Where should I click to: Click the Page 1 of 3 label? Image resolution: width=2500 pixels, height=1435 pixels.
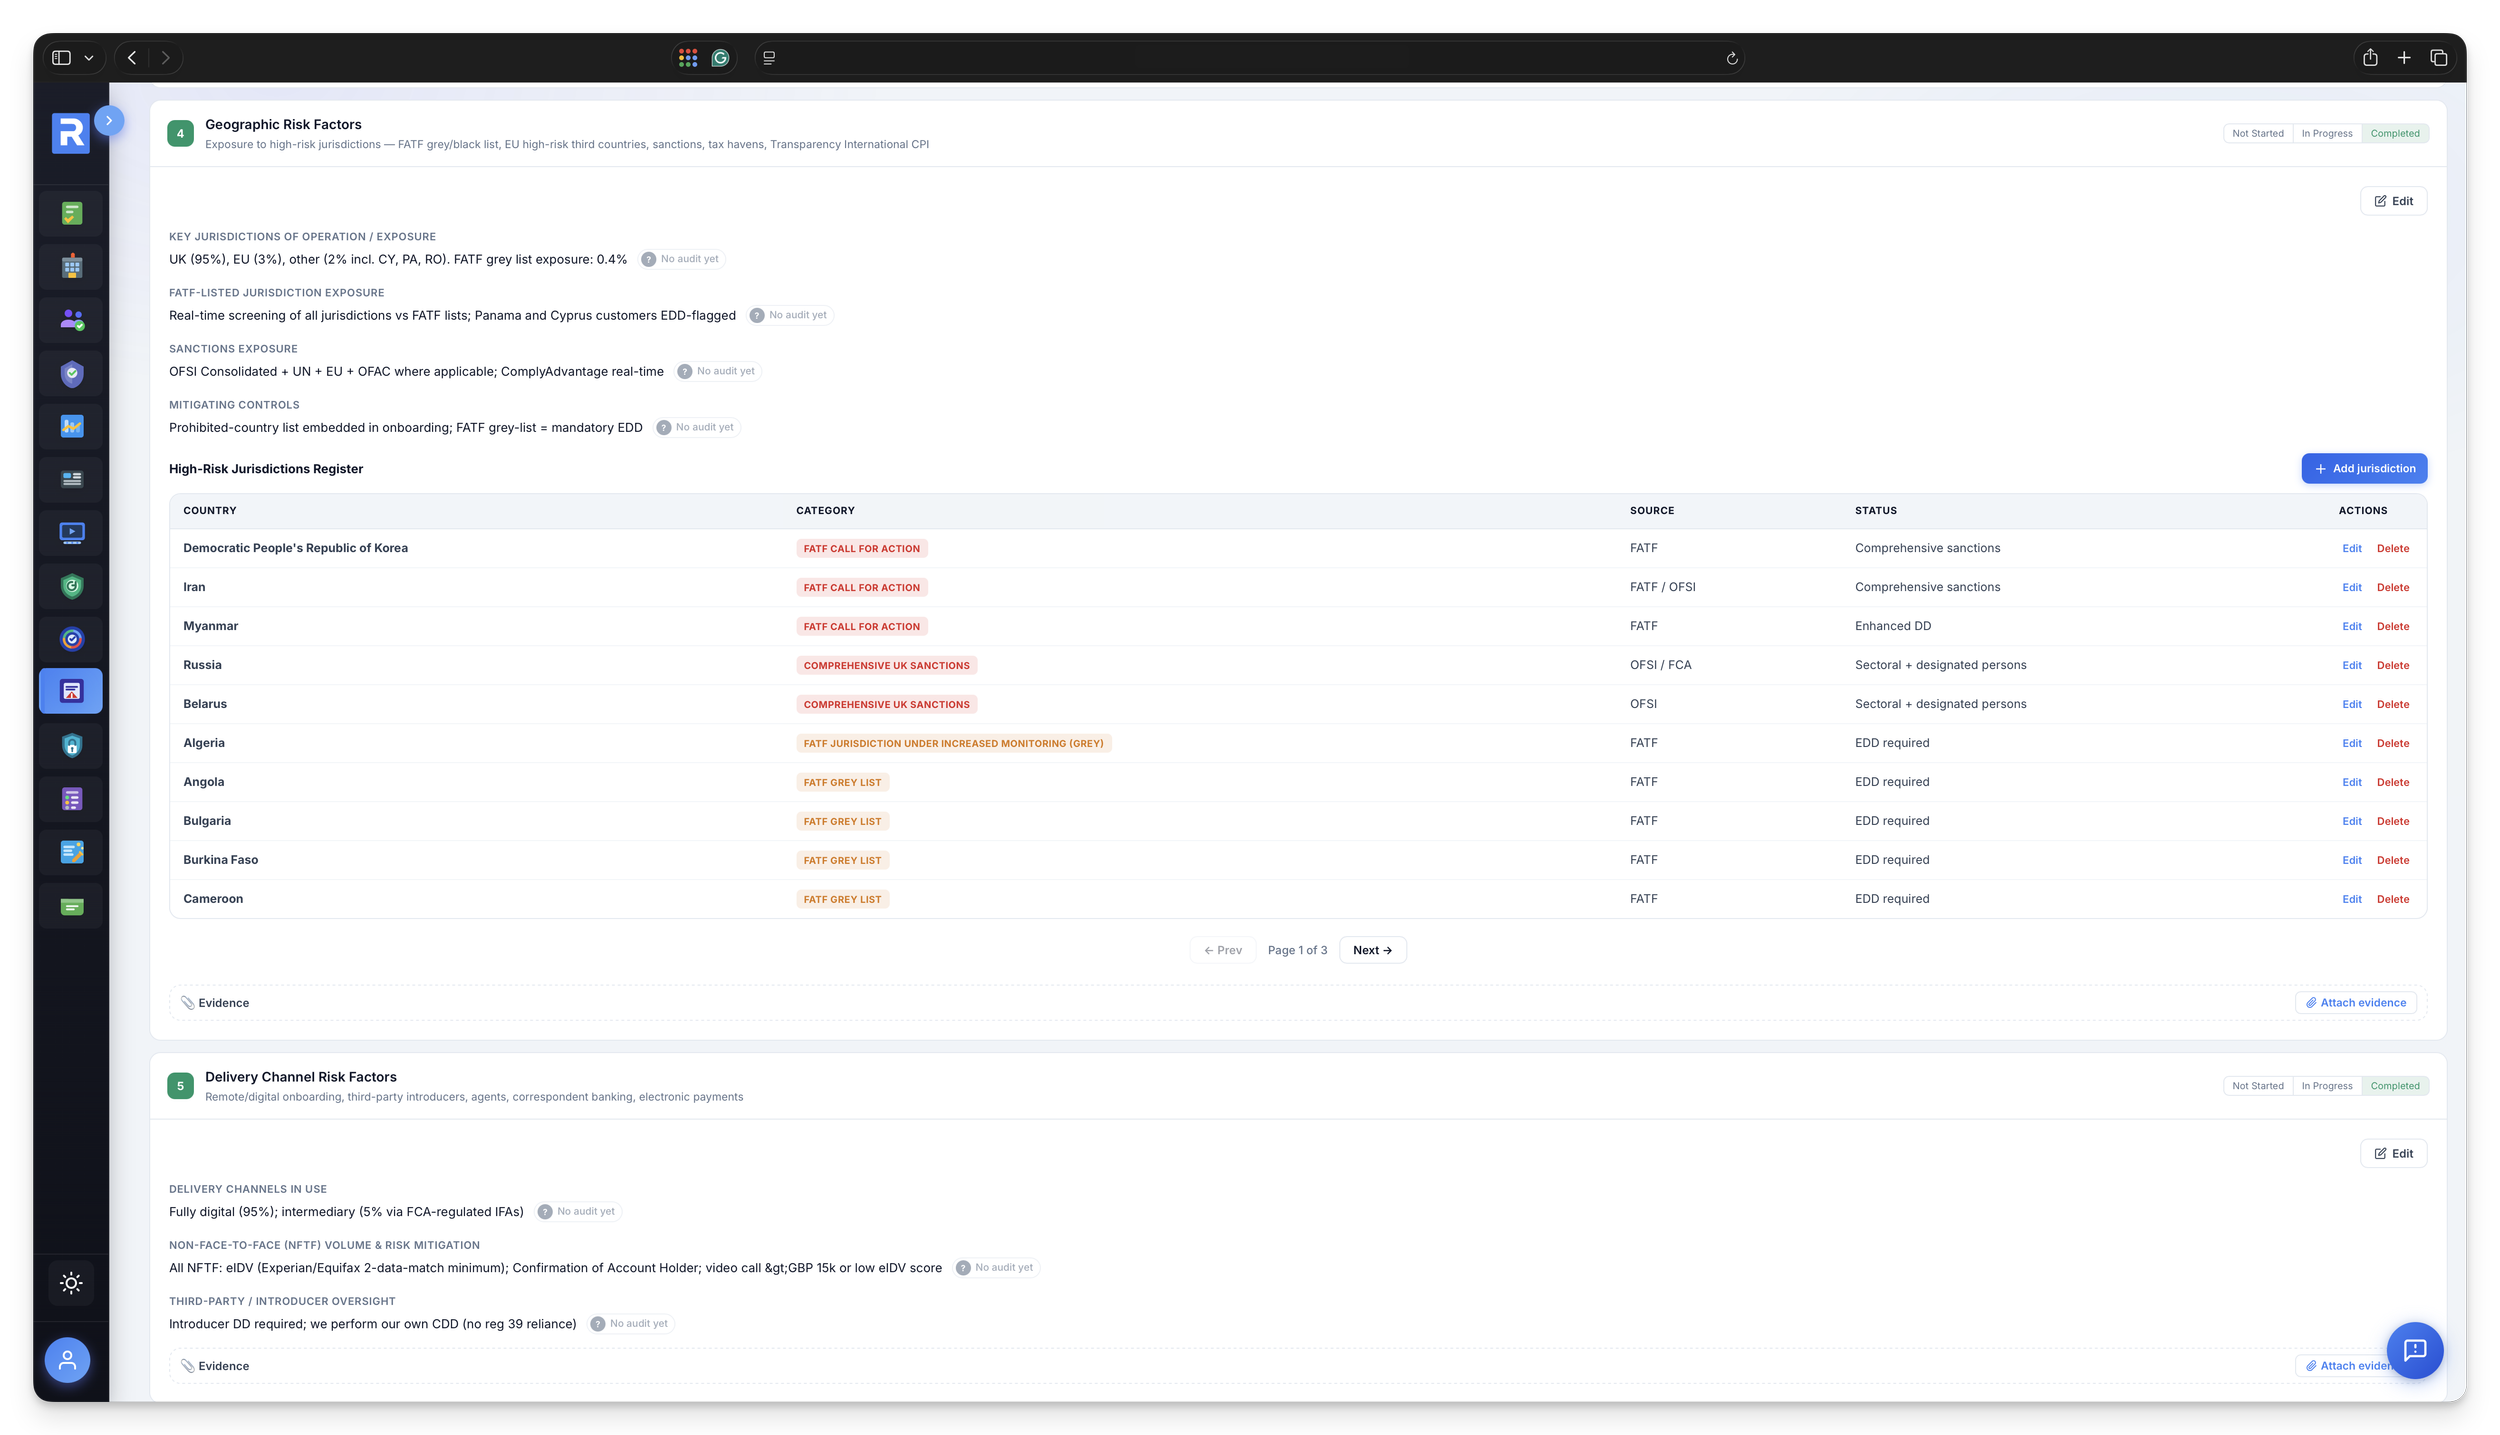point(1297,950)
